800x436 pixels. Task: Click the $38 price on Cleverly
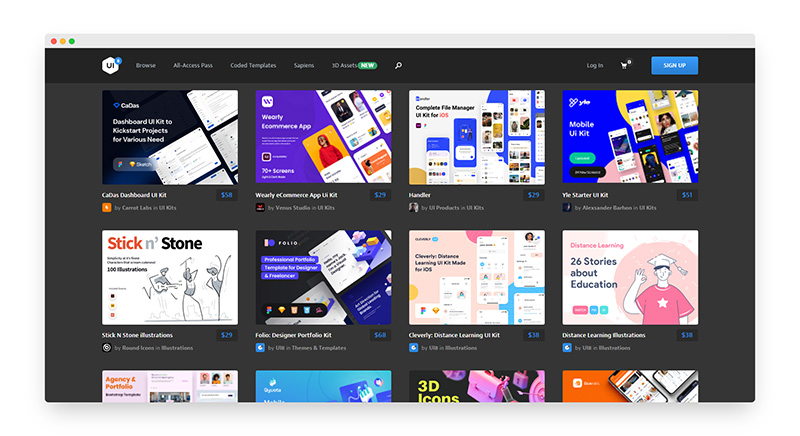point(533,335)
